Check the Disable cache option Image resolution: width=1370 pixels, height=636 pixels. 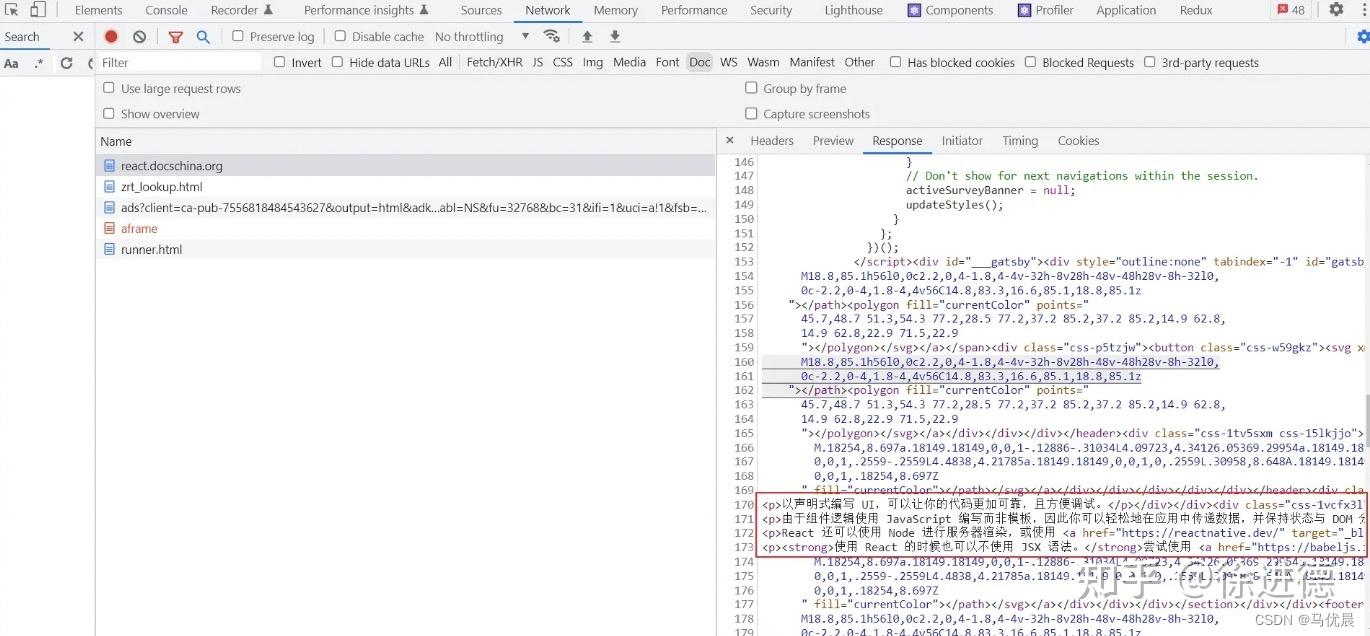340,36
